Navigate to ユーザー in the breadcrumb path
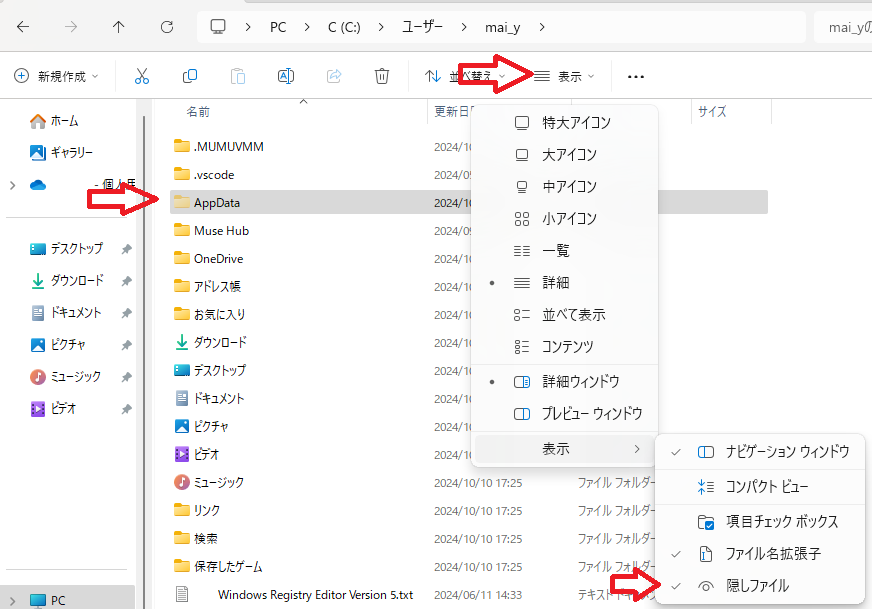This screenshot has width=872, height=609. click(x=423, y=27)
